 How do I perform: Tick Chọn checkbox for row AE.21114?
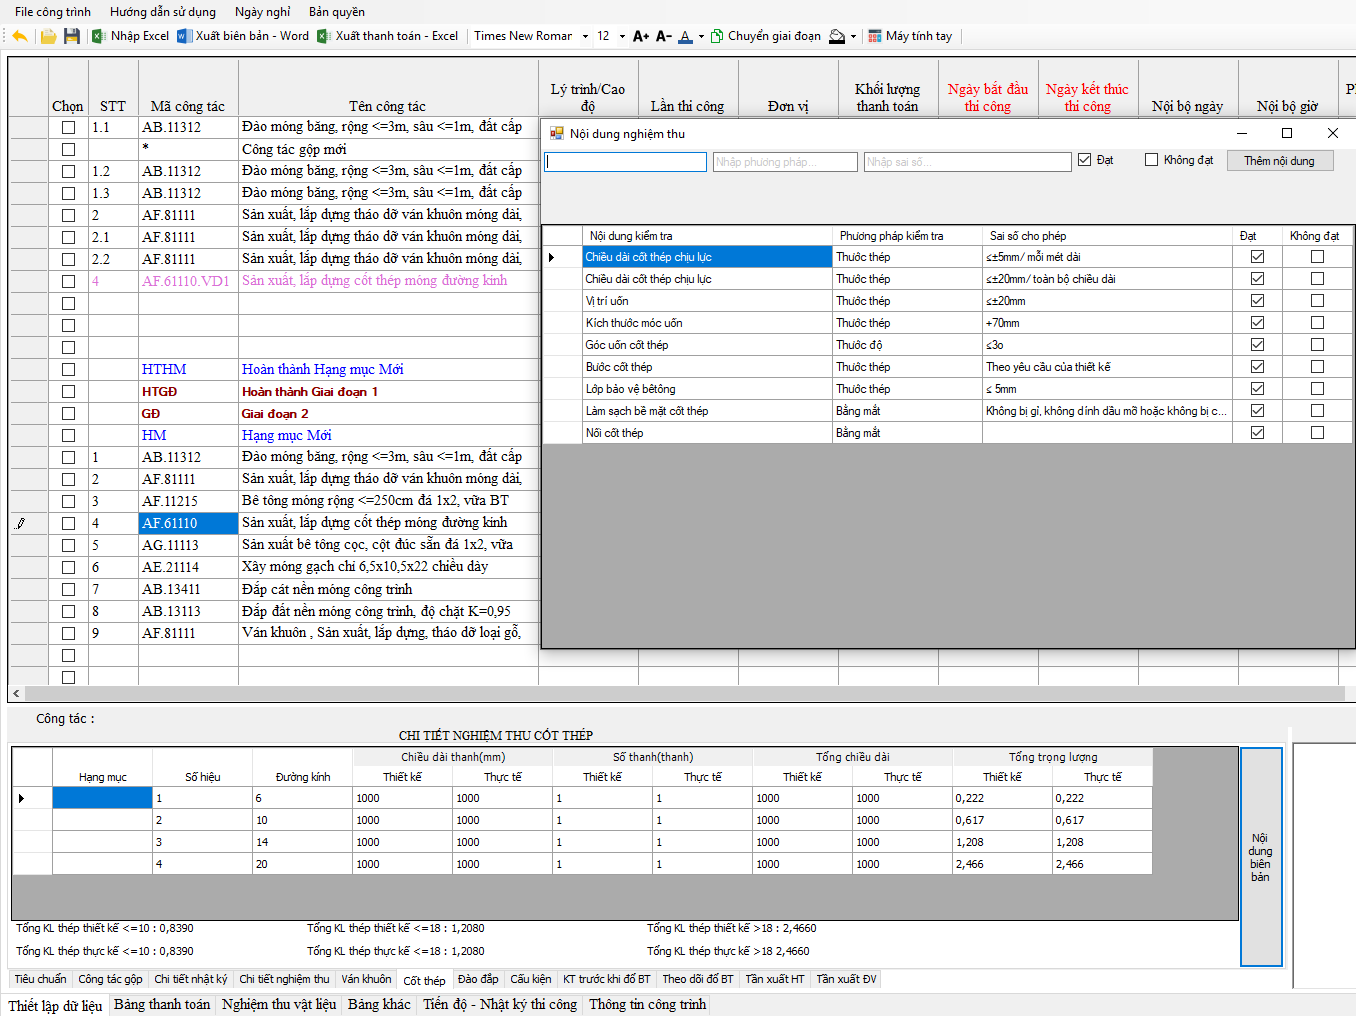[x=68, y=567]
